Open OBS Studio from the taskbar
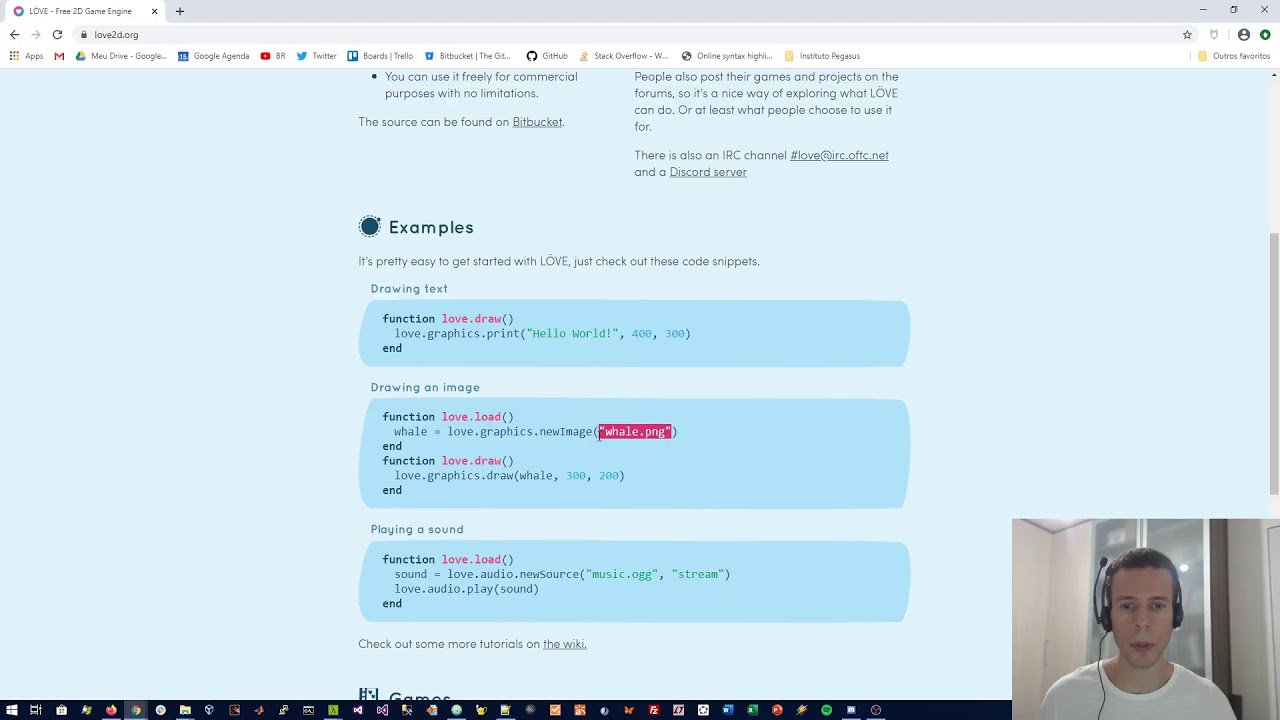 [875, 710]
